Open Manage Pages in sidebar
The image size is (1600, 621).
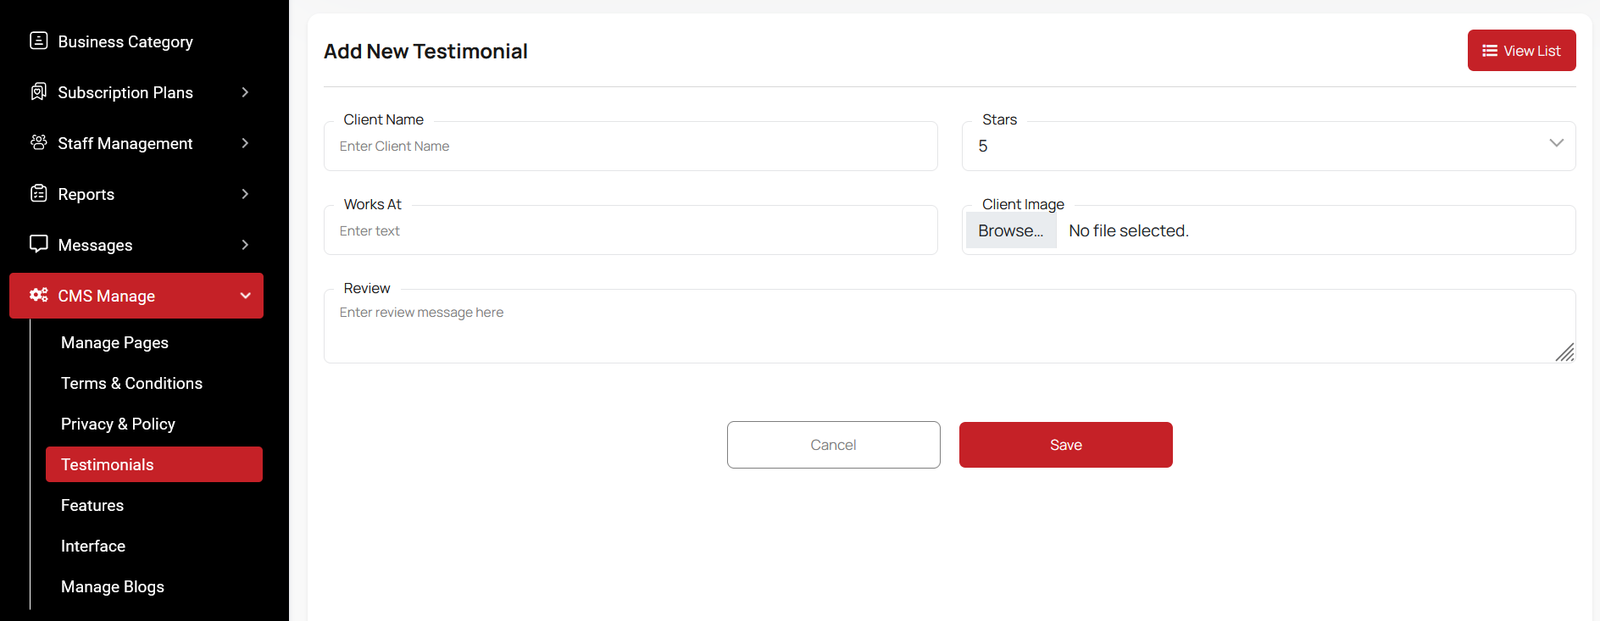[115, 343]
